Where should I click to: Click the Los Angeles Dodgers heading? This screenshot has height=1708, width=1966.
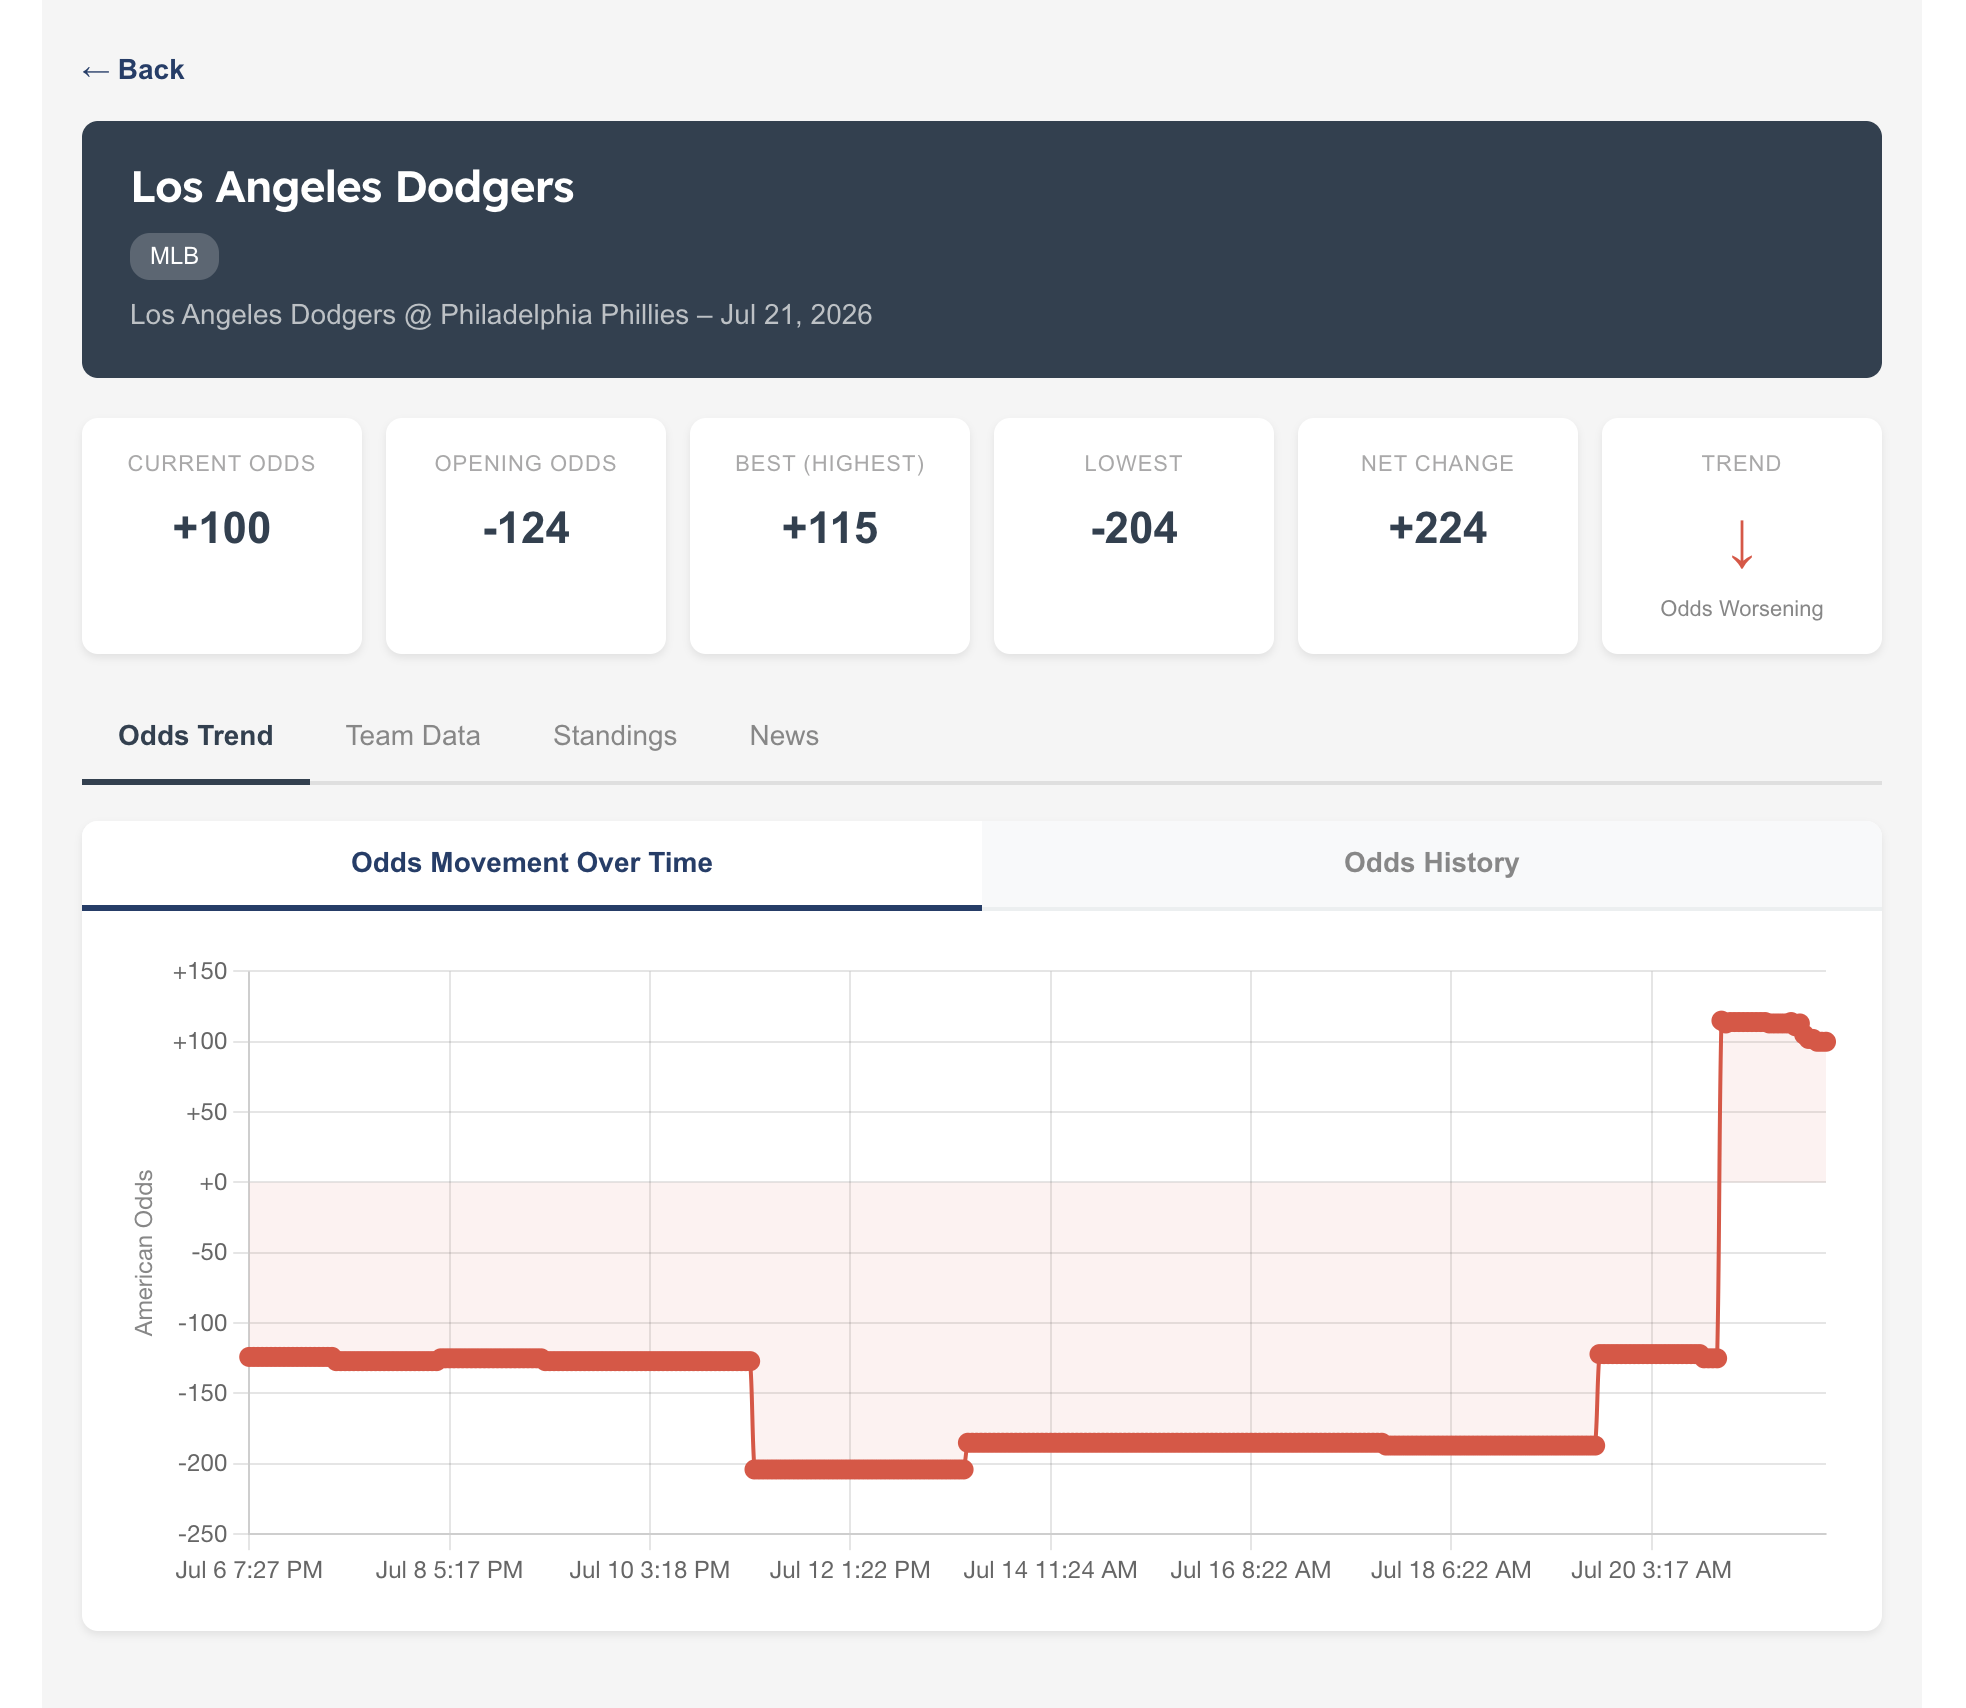click(x=353, y=187)
